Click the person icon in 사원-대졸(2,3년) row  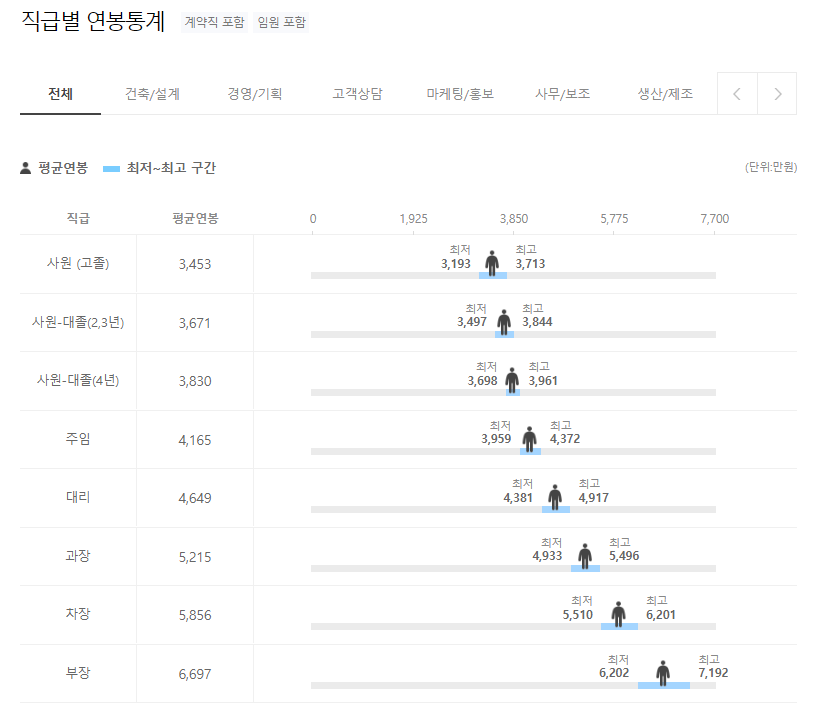504,322
